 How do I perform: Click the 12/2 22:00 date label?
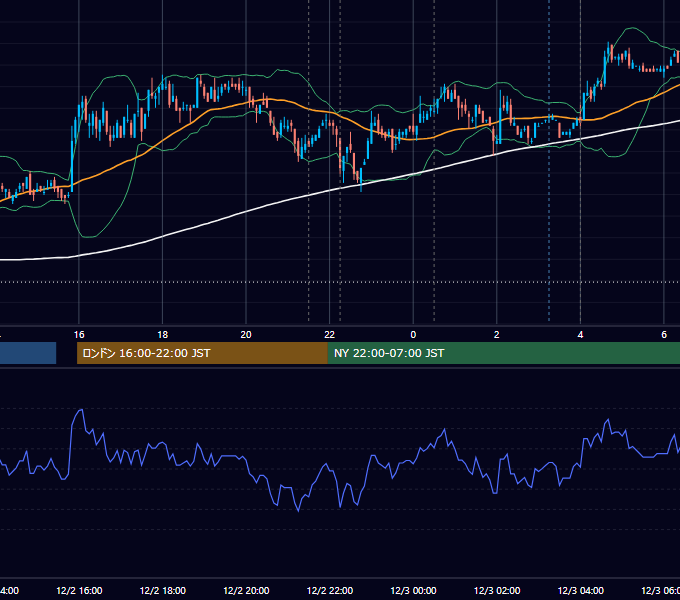(330, 590)
